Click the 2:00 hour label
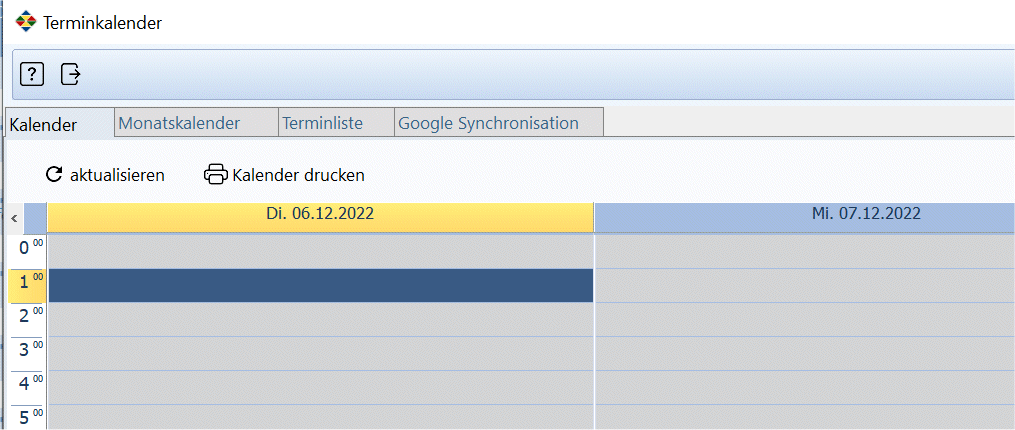The height and width of the screenshot is (430, 1015). point(27,319)
